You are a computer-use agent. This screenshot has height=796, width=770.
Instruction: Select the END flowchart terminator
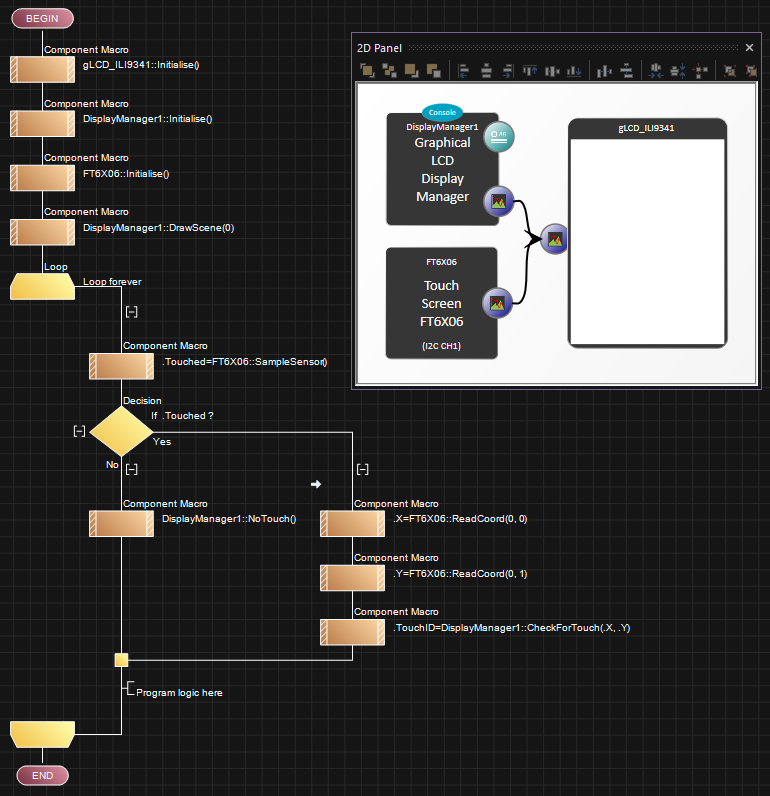(42, 775)
